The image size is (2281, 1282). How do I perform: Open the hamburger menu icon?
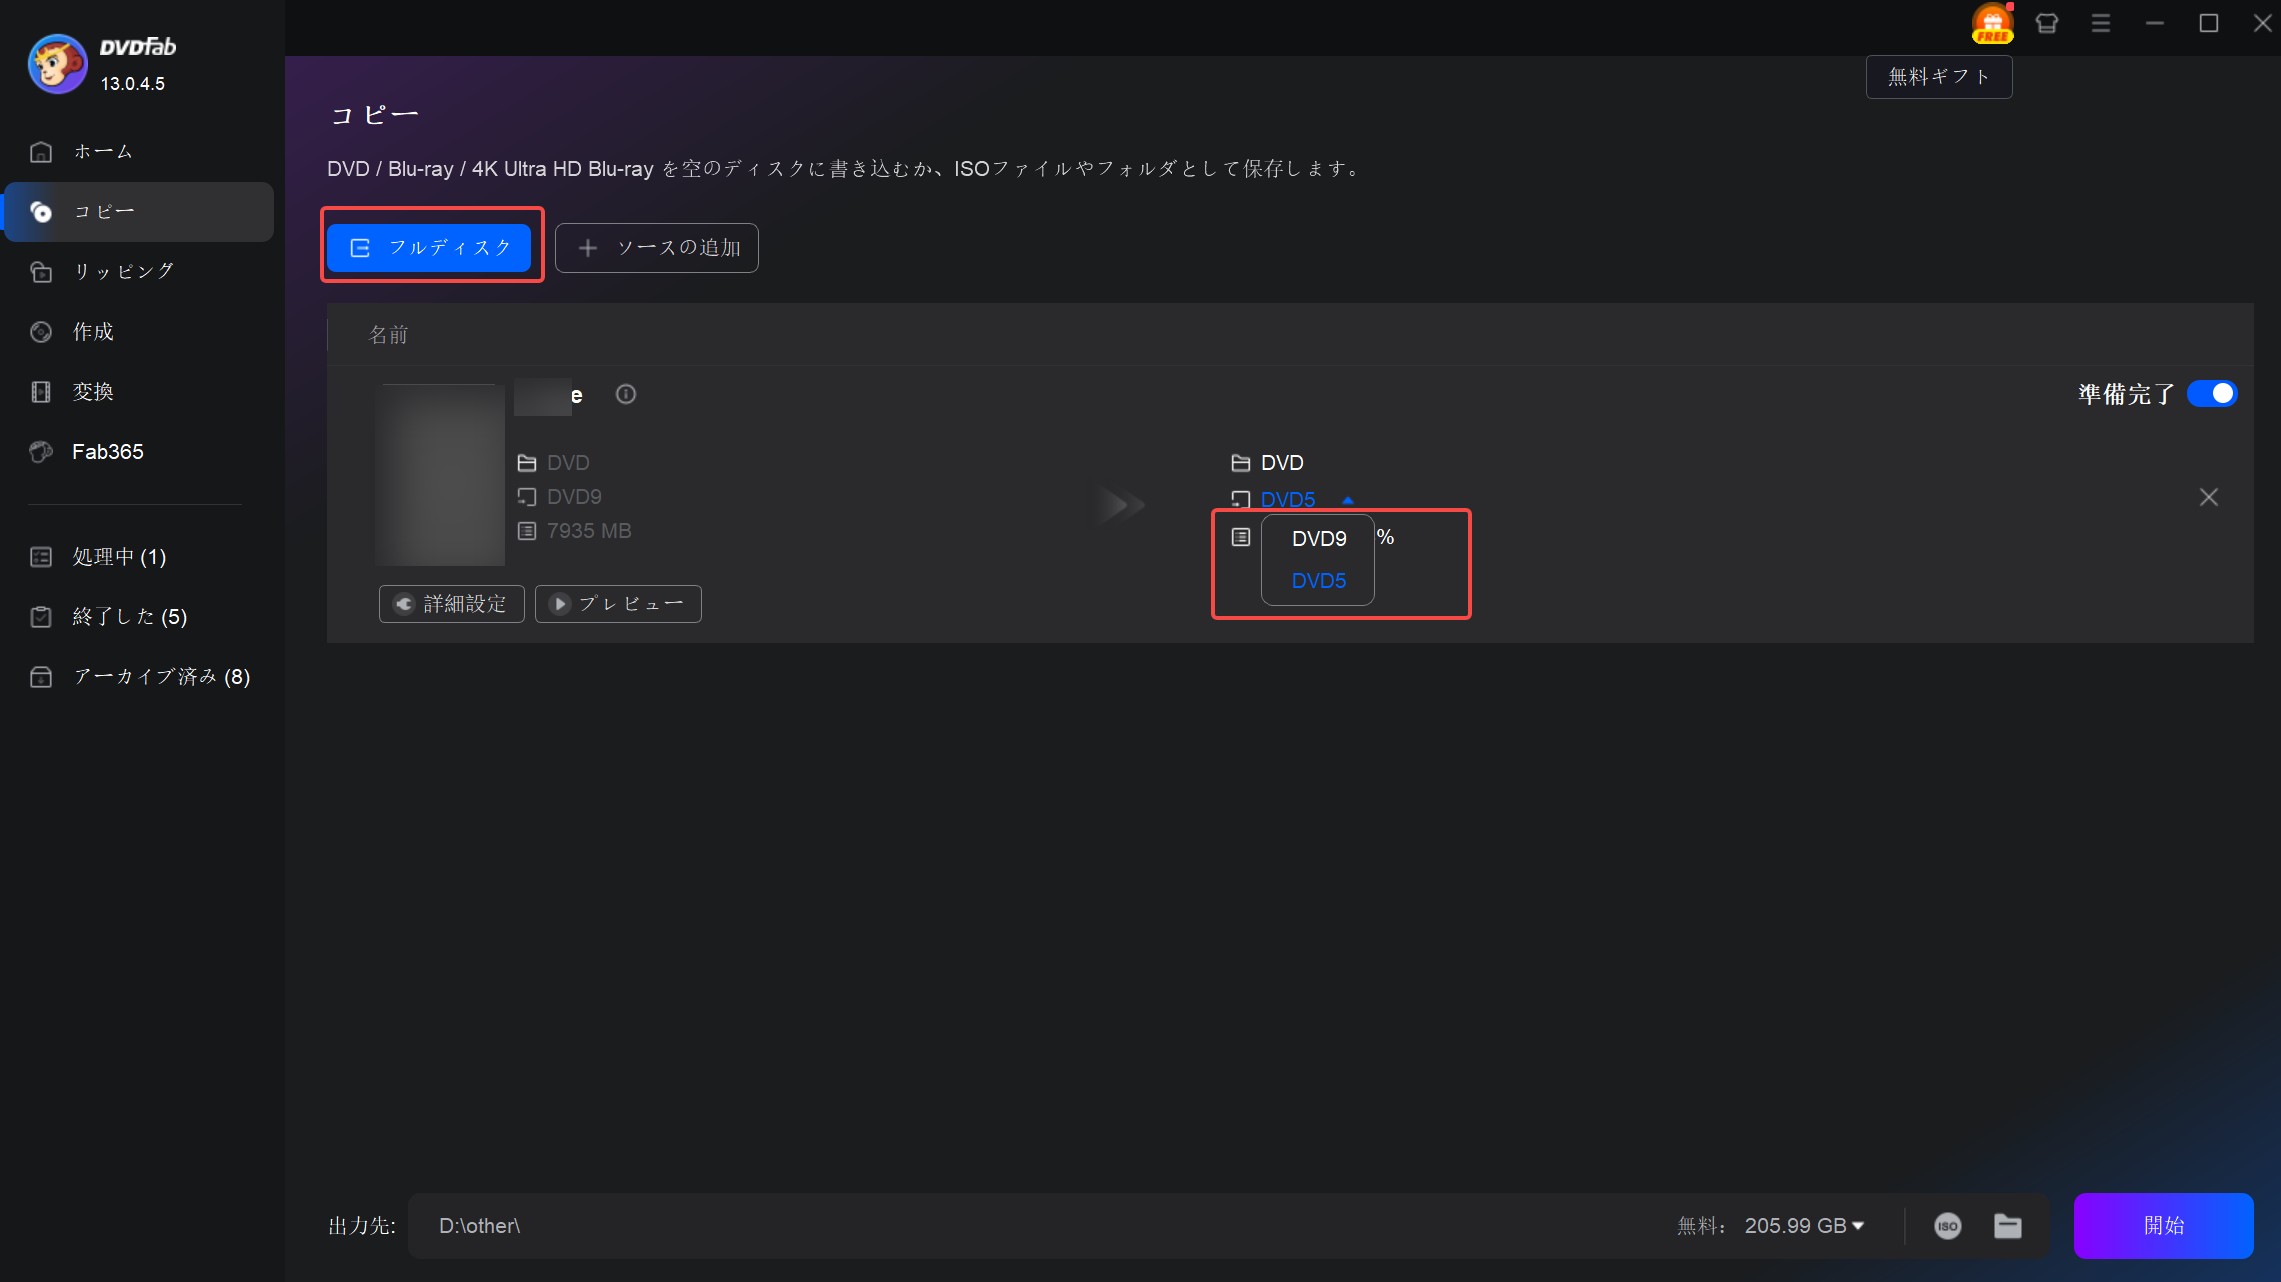[2100, 24]
